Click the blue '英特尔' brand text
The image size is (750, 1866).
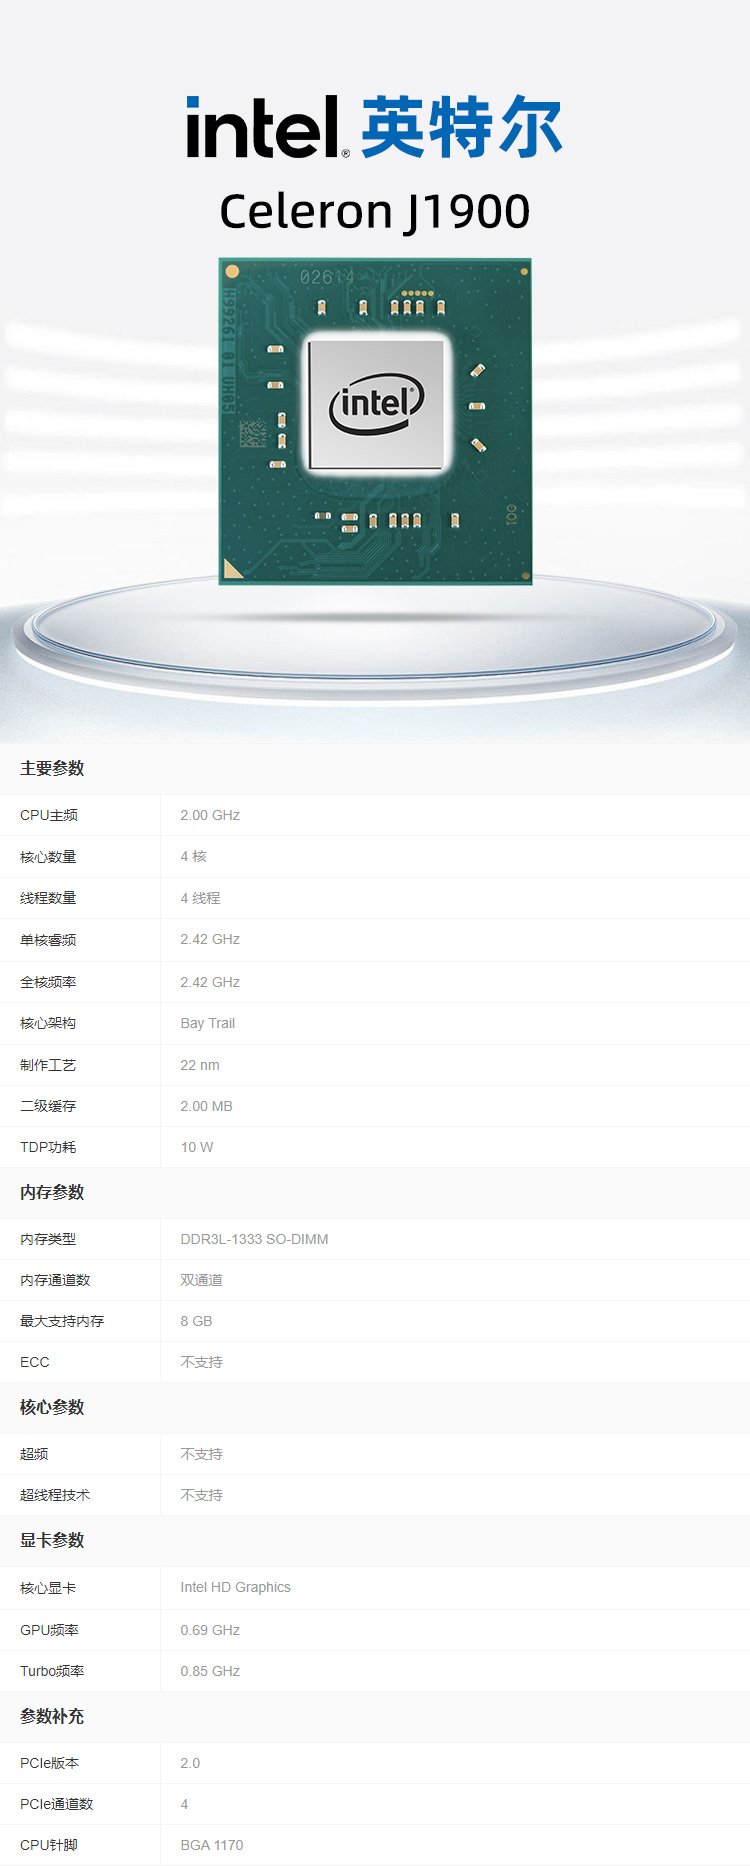coord(462,127)
